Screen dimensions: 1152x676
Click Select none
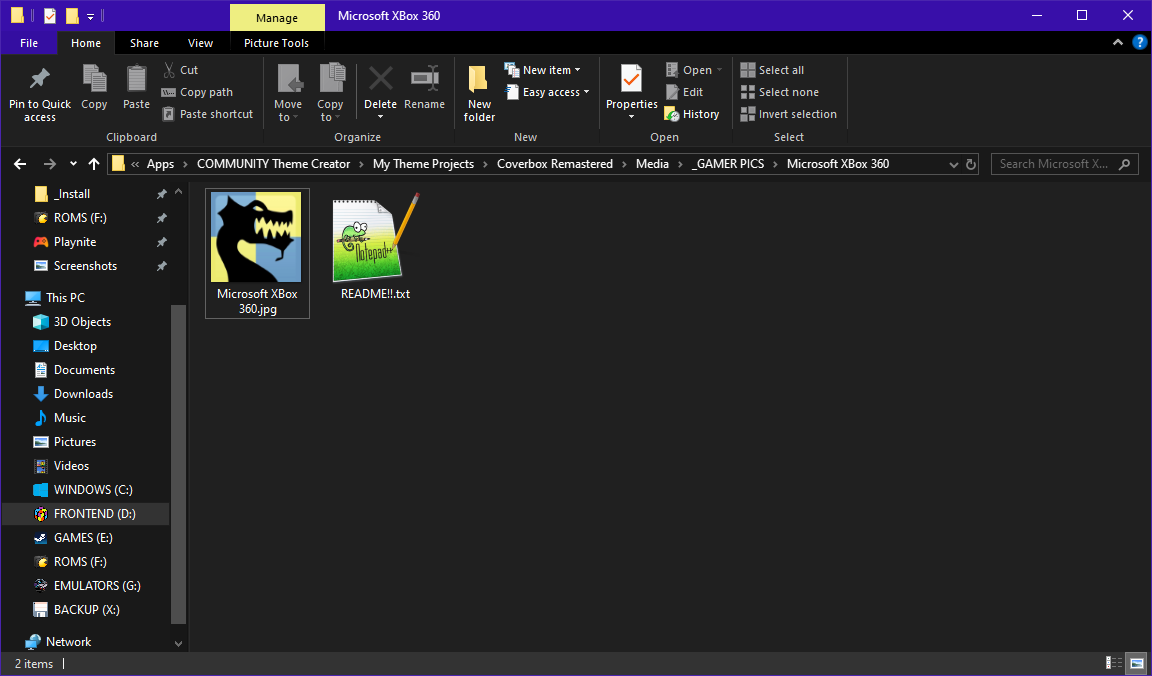780,92
